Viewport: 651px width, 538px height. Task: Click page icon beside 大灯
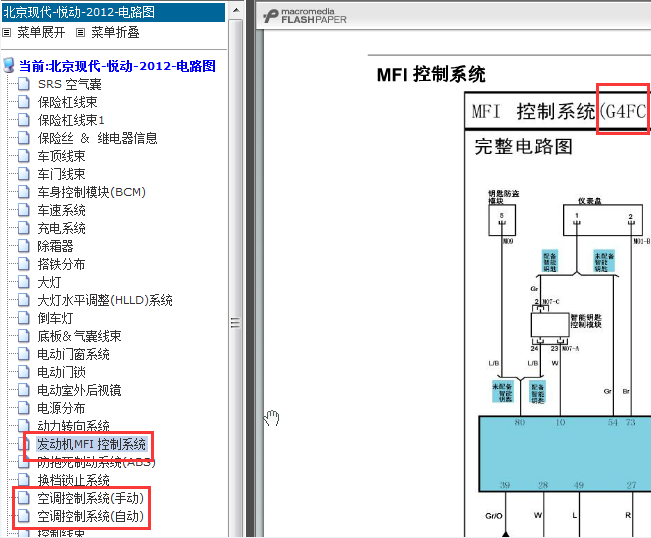(24, 281)
